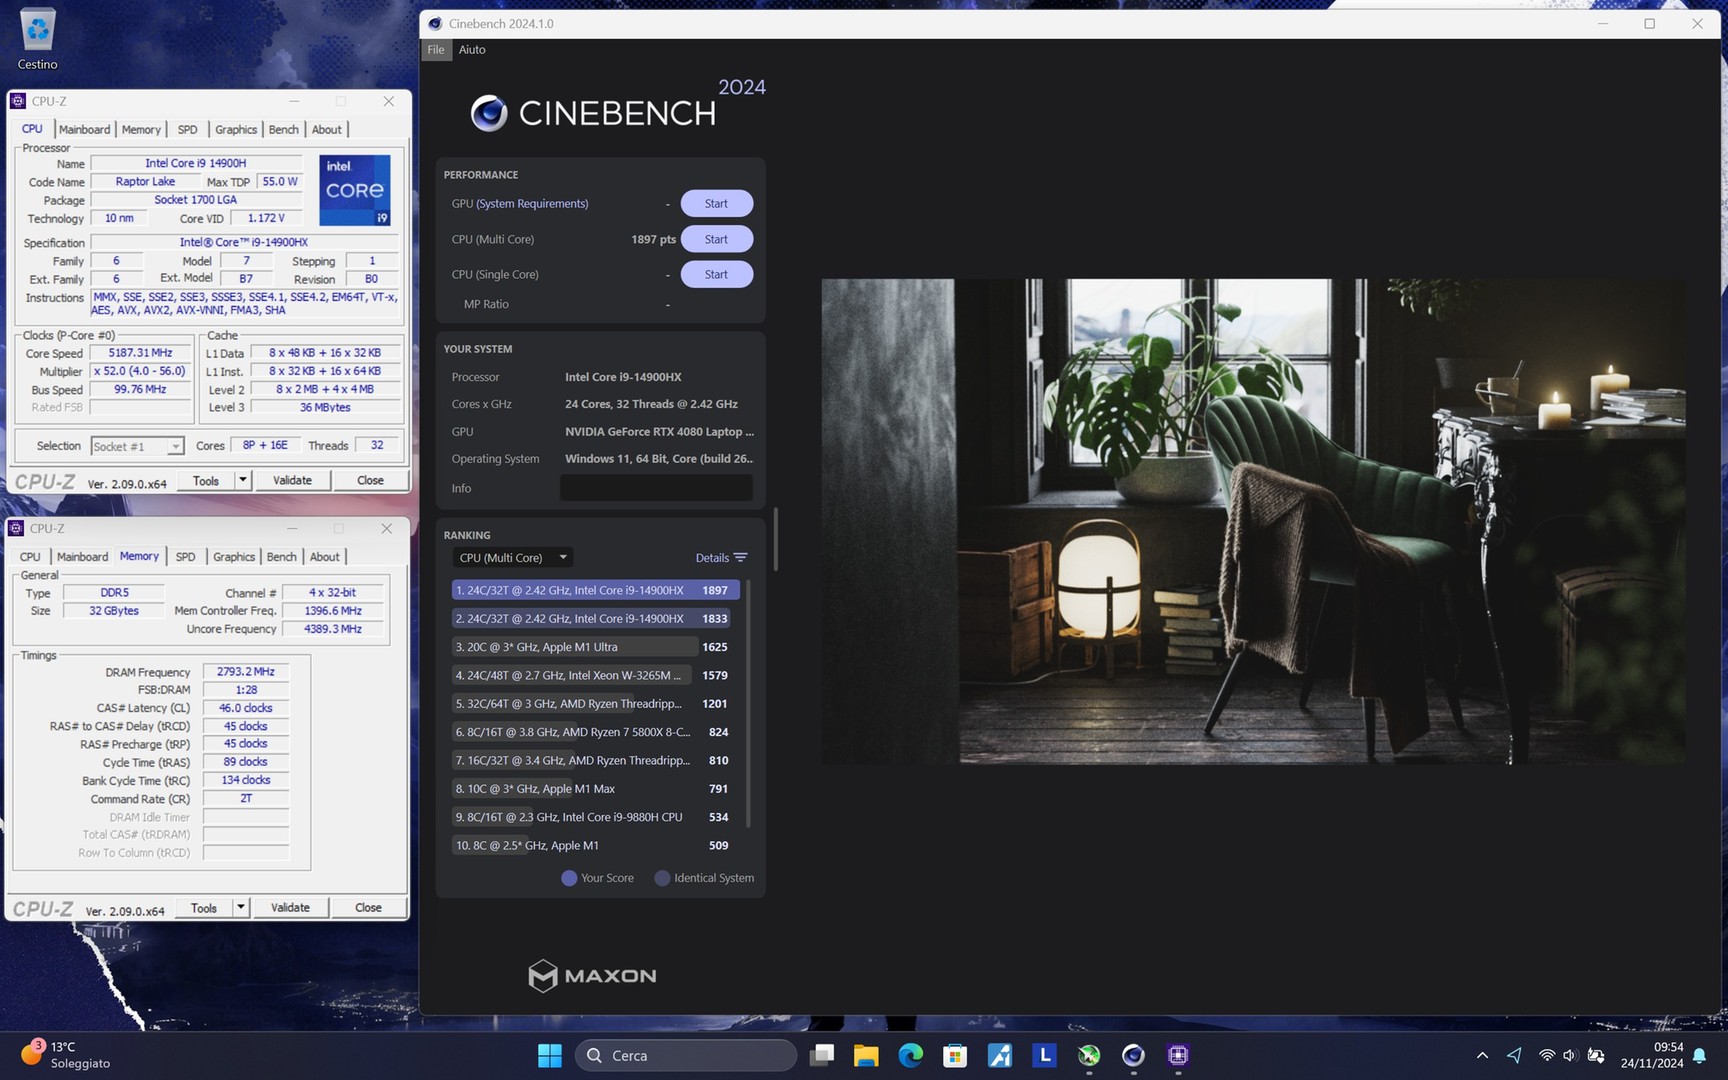1728x1080 pixels.
Task: Switch to CPU-Z via its taskbar icon
Action: [x=1178, y=1055]
